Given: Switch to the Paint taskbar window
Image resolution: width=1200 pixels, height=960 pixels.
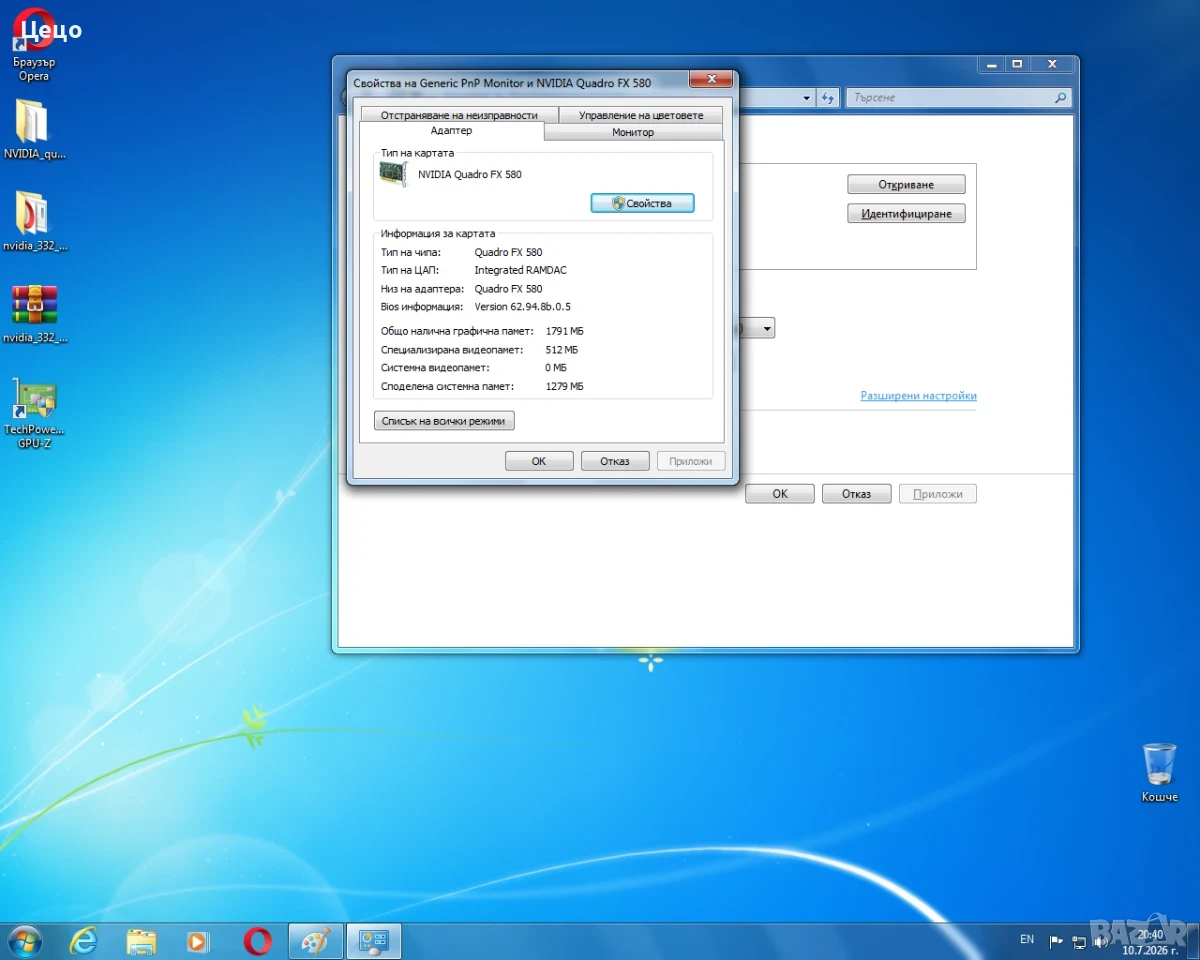Looking at the screenshot, I should pos(316,941).
